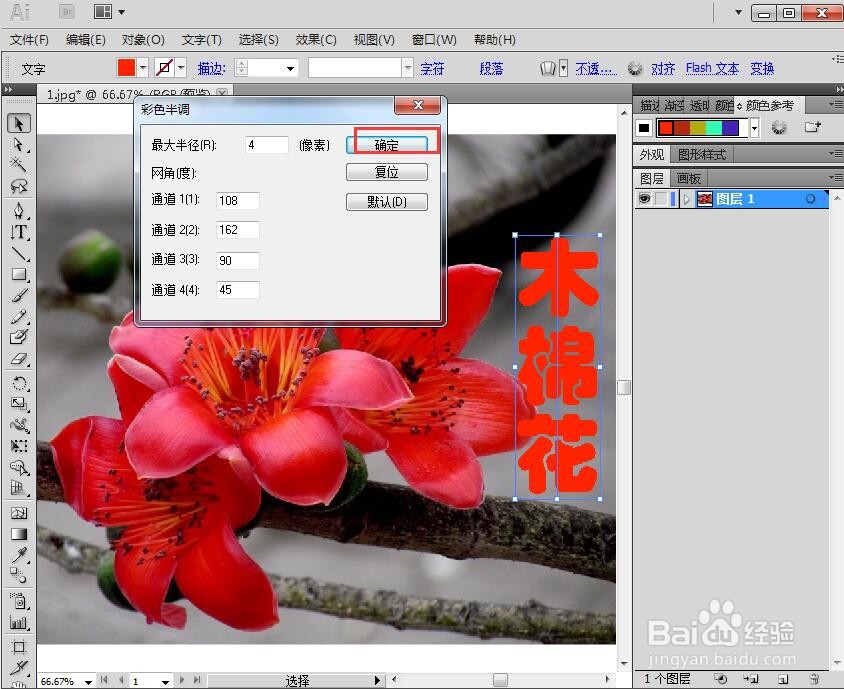Open Layers panel flyout menu

tap(836, 177)
